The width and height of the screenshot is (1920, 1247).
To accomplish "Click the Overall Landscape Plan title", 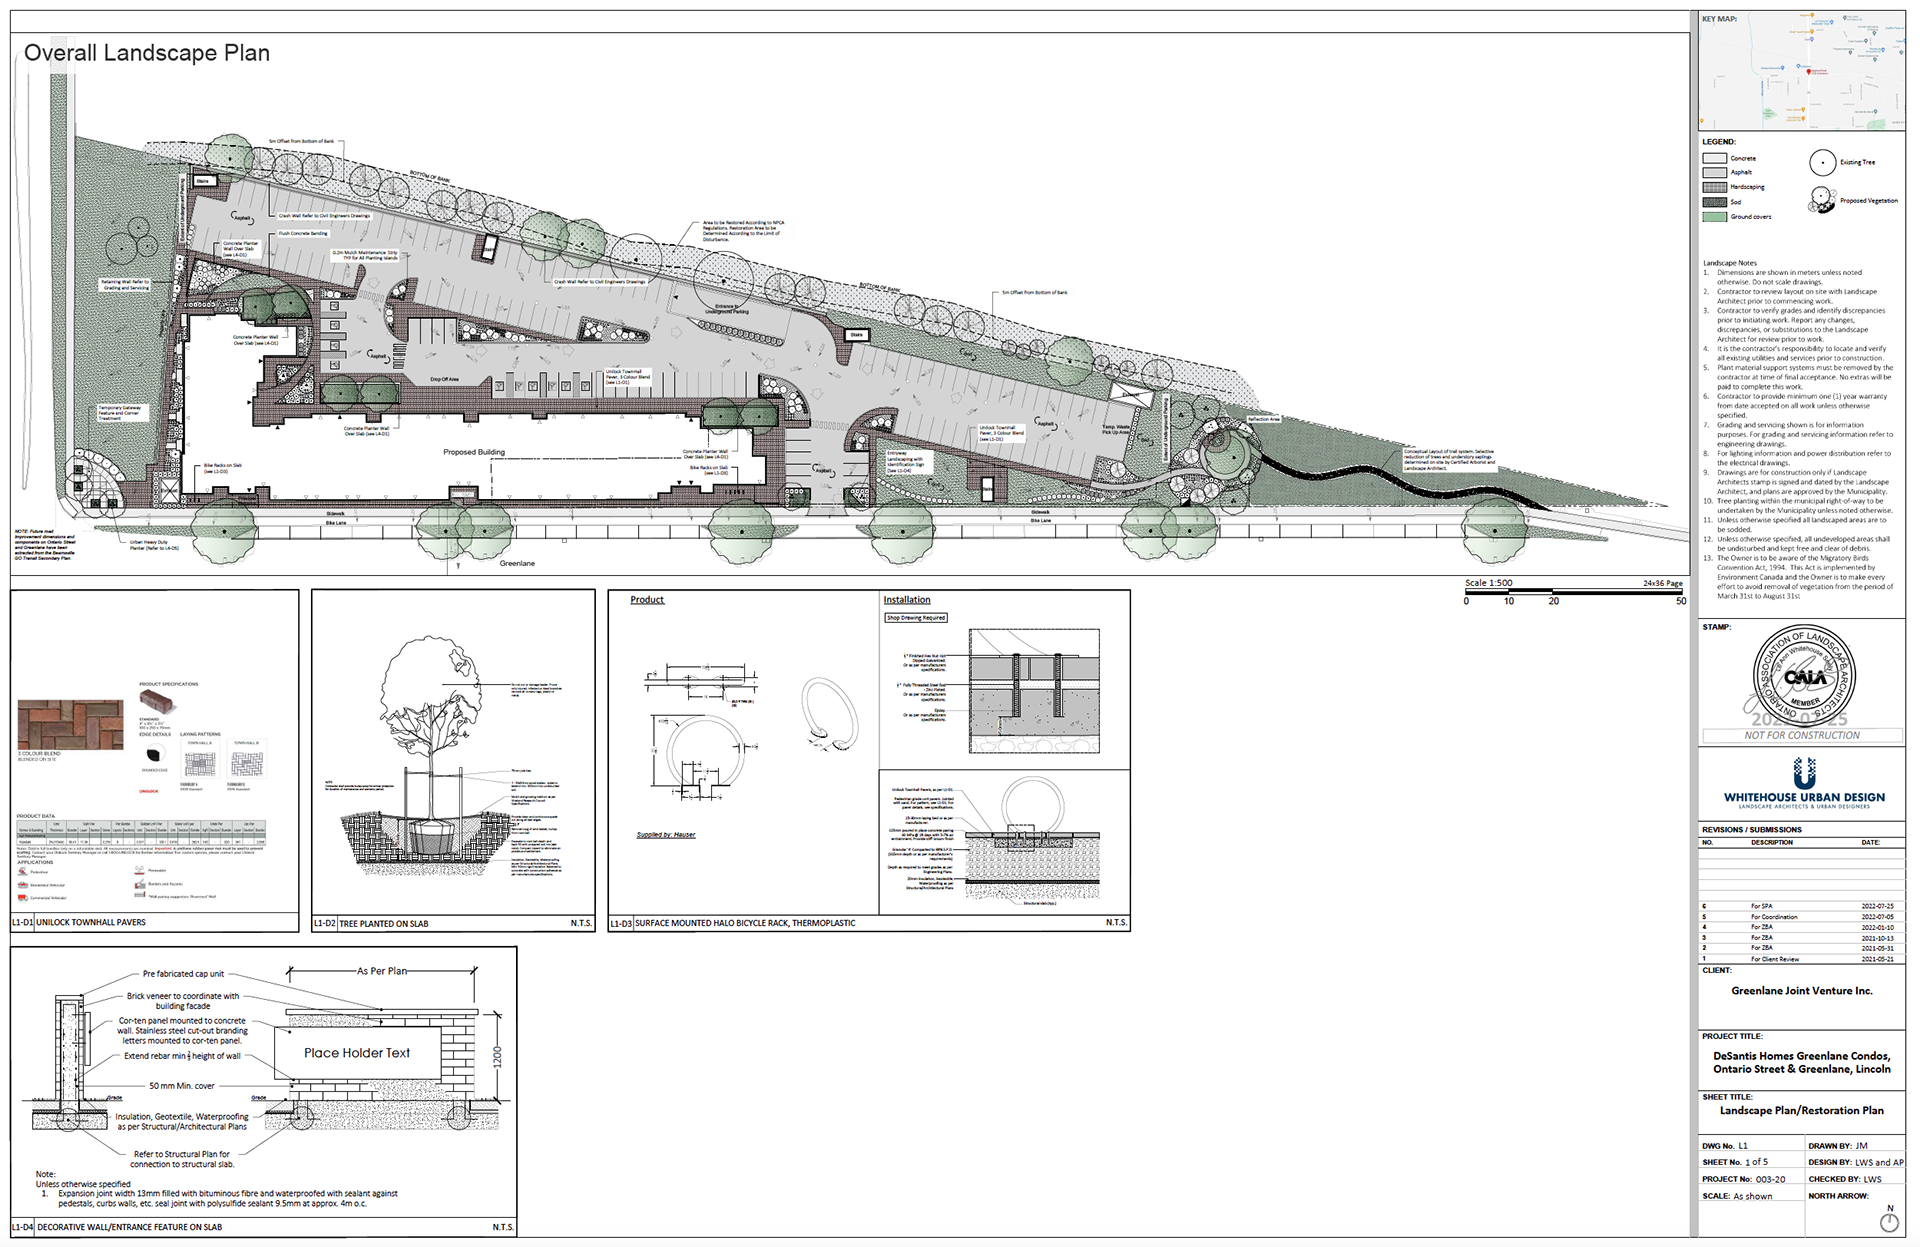I will coord(147,53).
